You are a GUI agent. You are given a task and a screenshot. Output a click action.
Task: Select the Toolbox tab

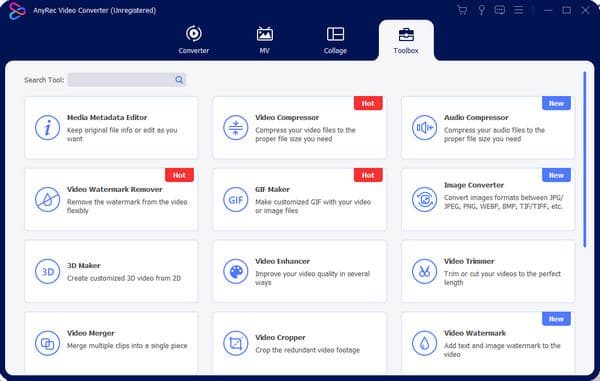(406, 40)
